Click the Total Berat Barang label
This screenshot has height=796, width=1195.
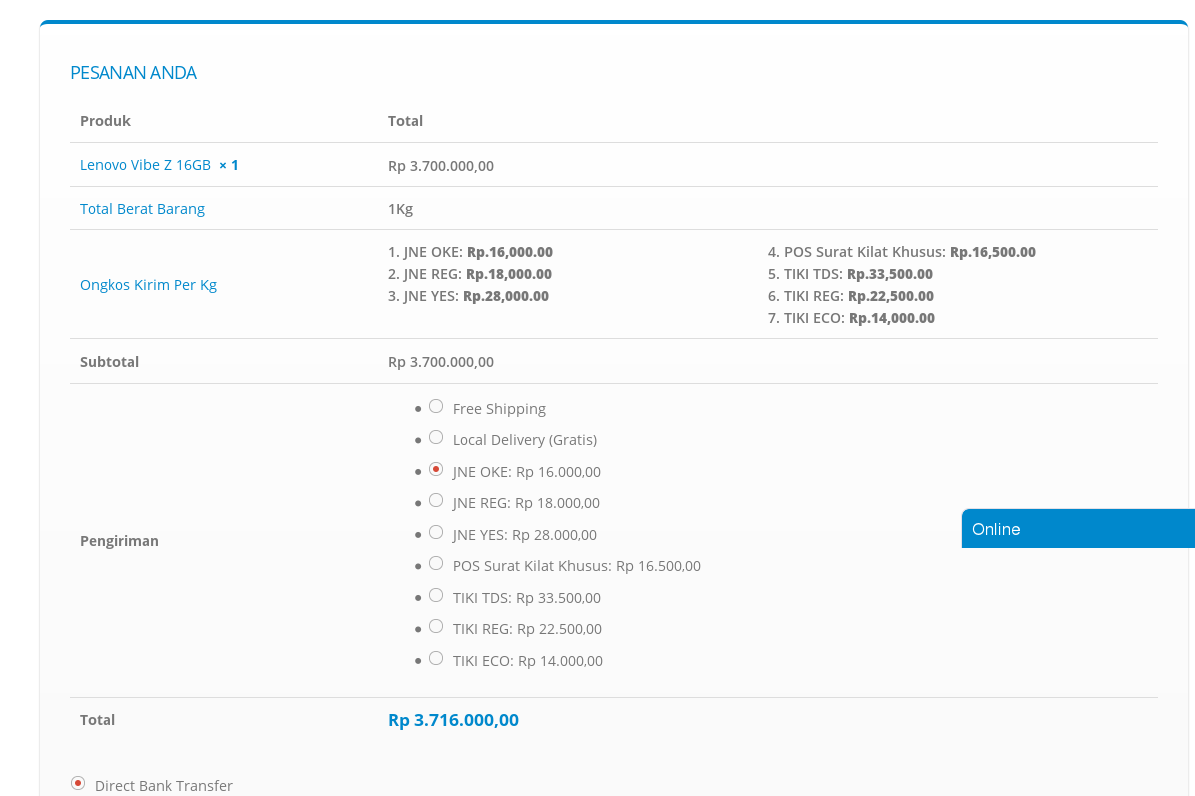[142, 209]
